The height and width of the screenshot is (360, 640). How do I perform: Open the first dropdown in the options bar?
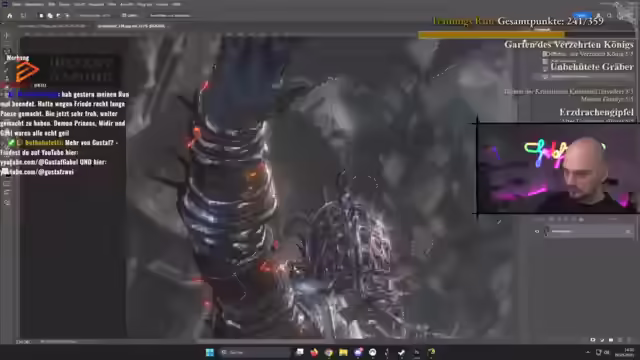coord(95,16)
